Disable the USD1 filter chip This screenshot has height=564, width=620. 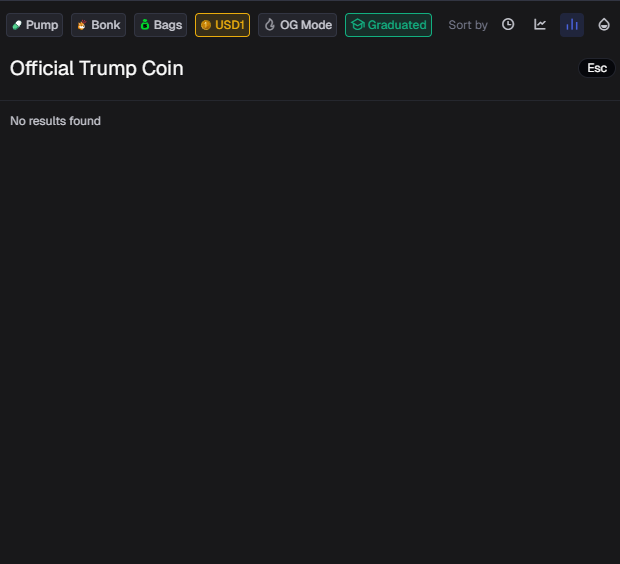223,25
